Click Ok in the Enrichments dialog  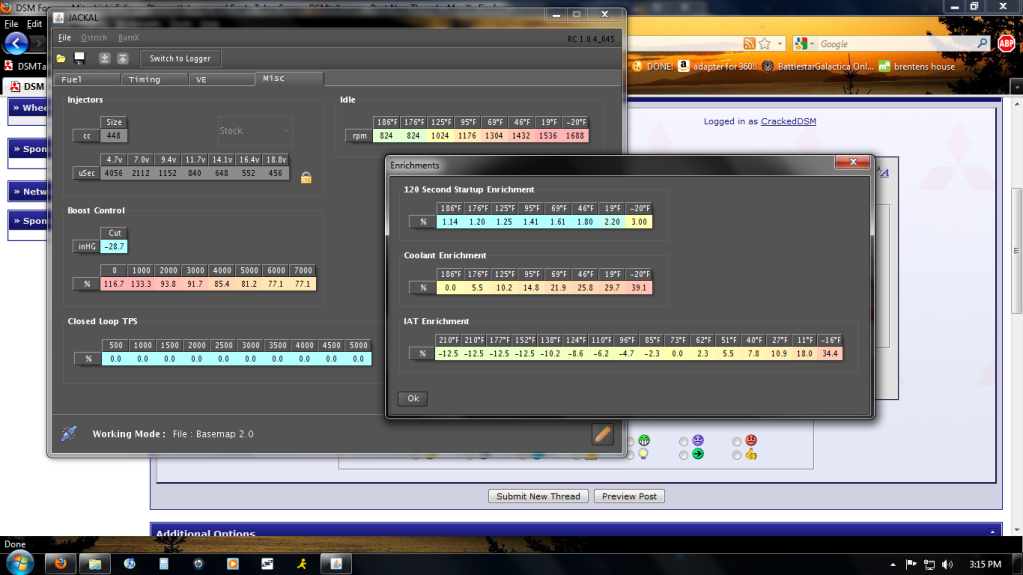(413, 398)
